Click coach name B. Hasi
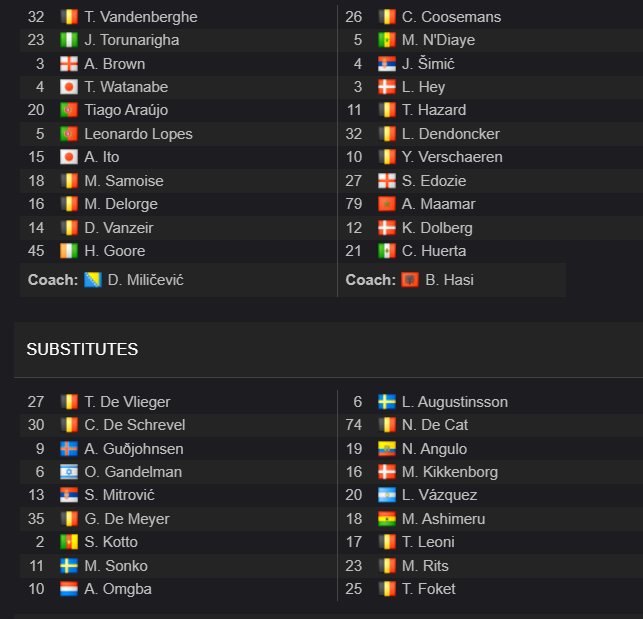 tap(449, 280)
